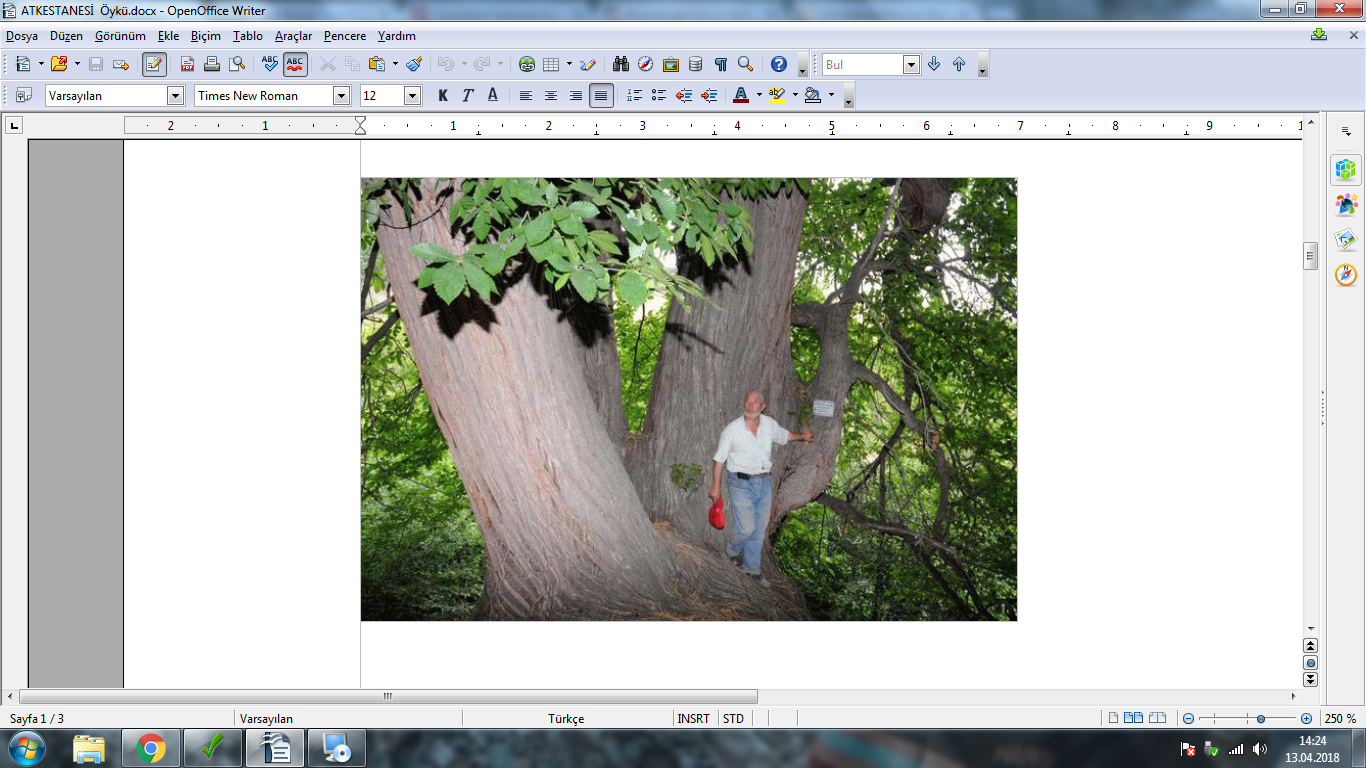Viewport: 1366px width, 768px height.
Task: Toggle Edit File mode button
Action: pos(154,64)
